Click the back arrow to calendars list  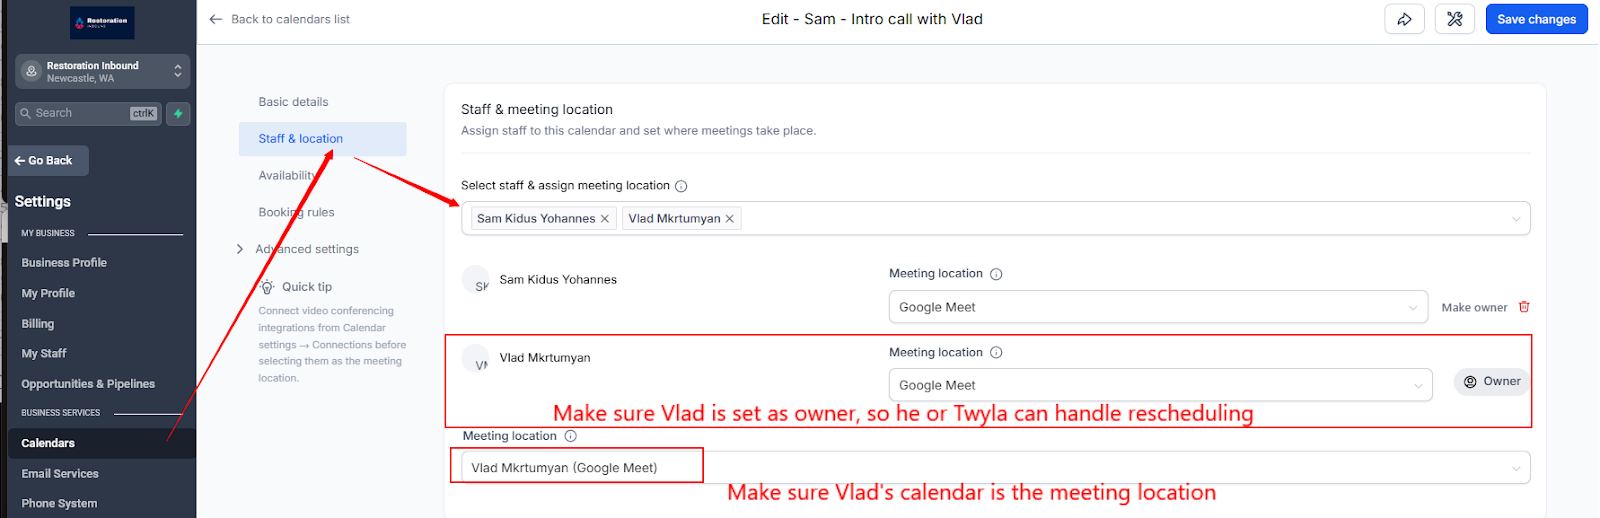pos(216,19)
